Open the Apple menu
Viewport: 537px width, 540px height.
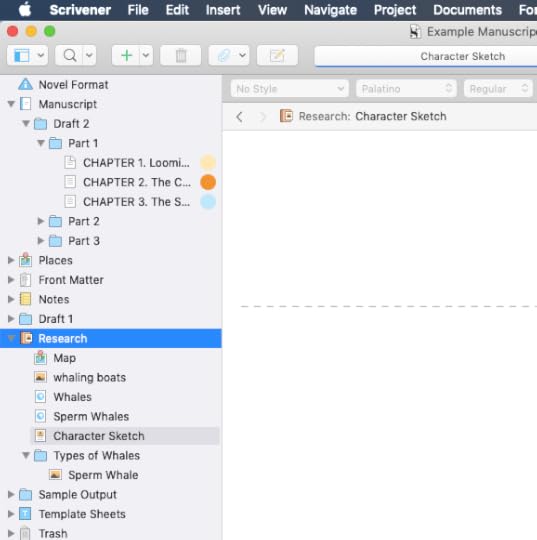click(x=25, y=10)
